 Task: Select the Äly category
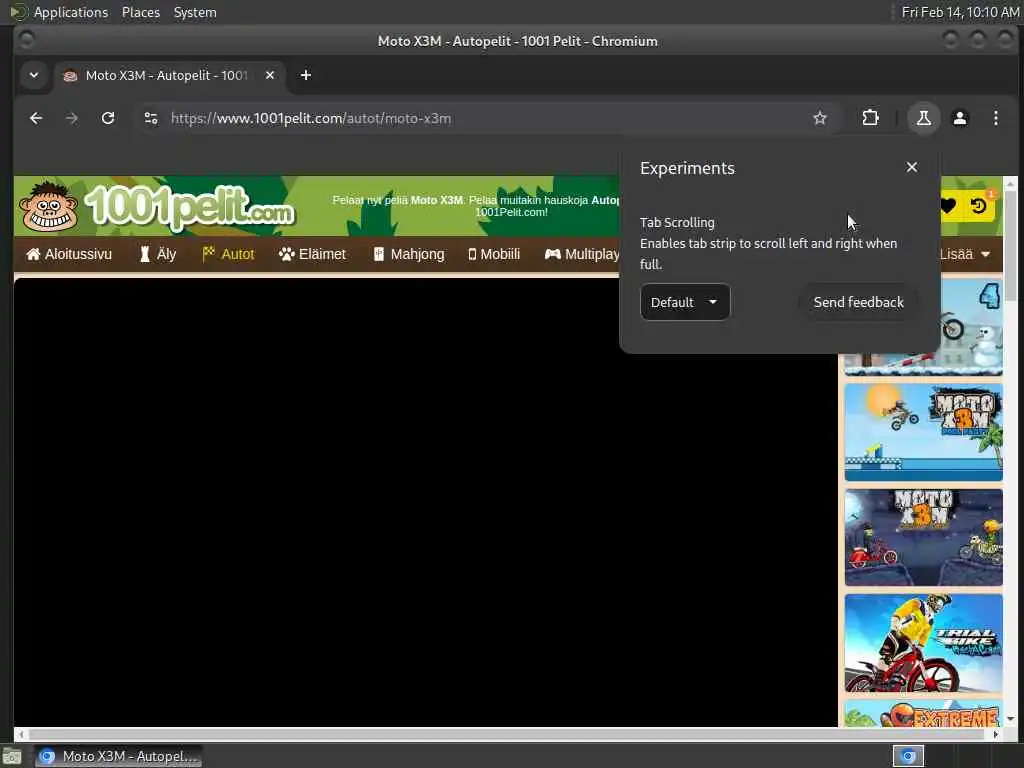pyautogui.click(x=158, y=254)
